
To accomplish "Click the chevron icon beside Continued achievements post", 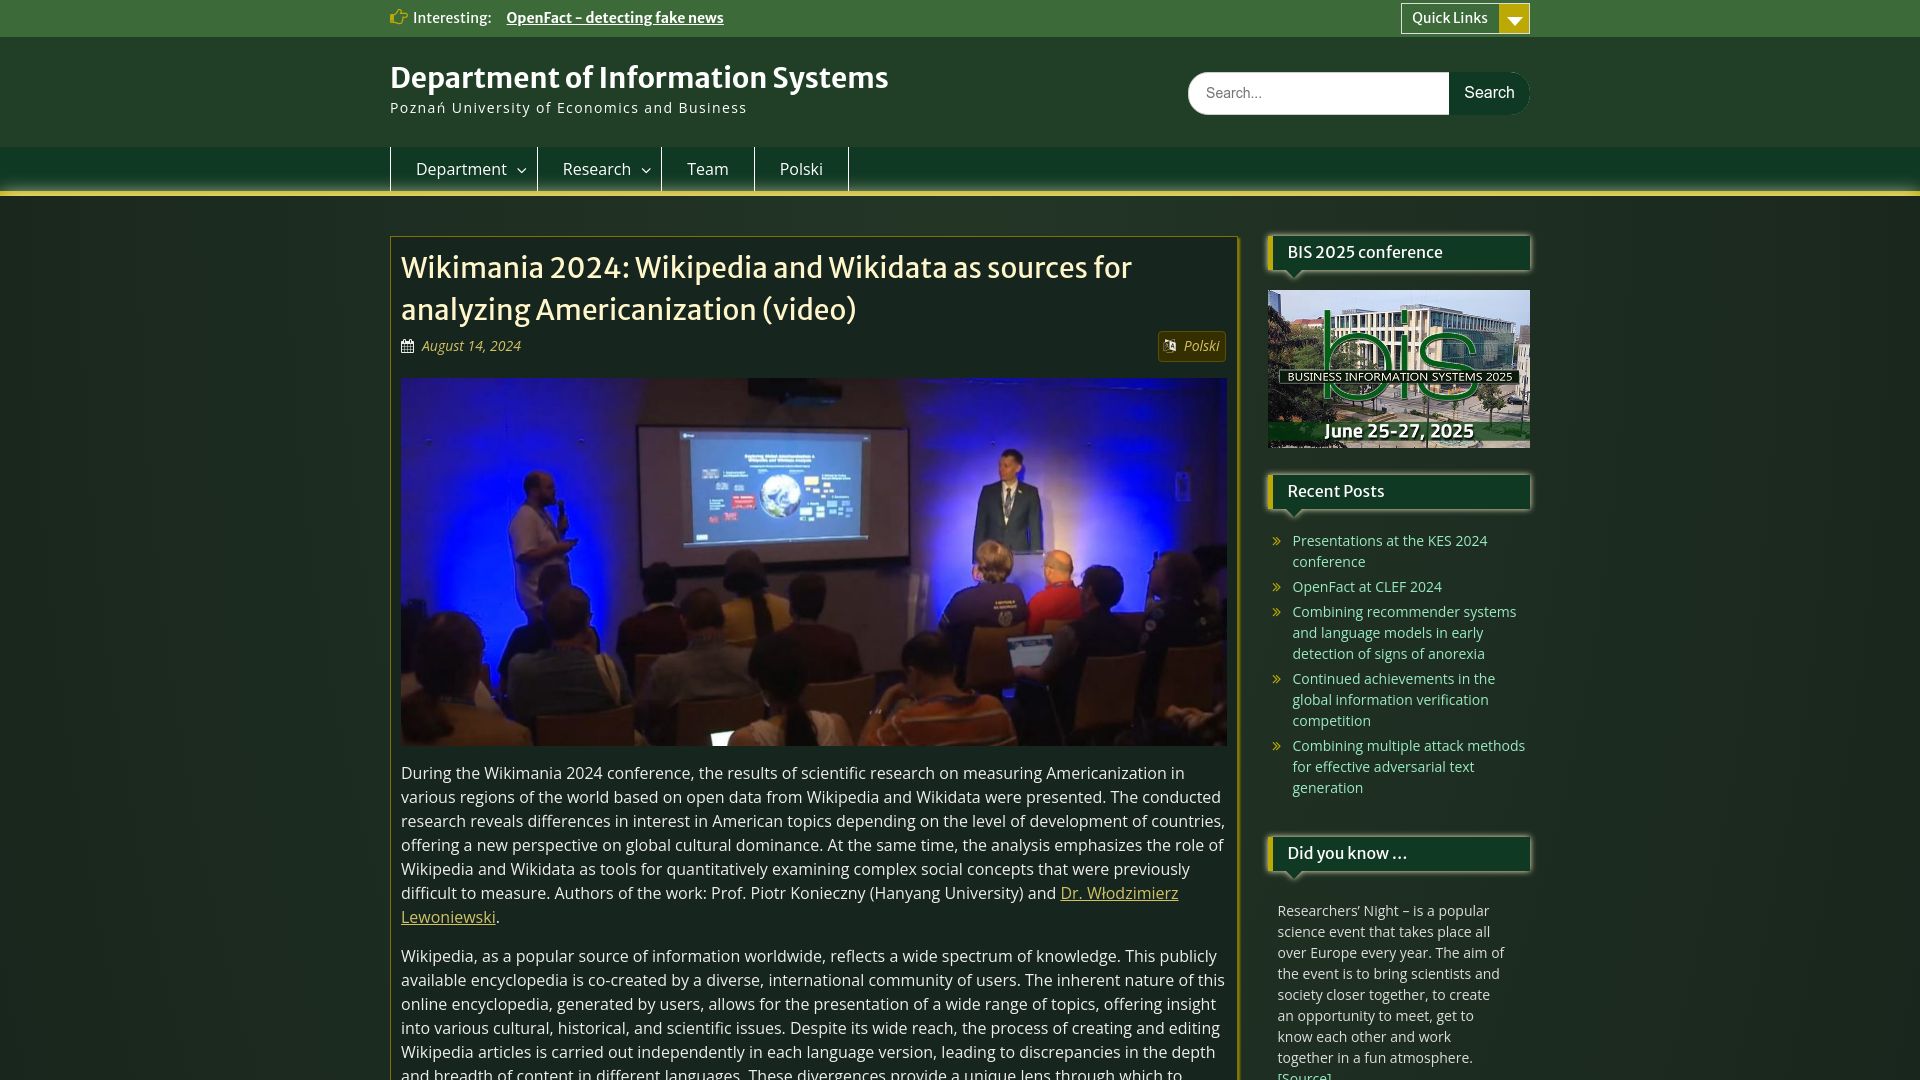I will pos(1277,679).
